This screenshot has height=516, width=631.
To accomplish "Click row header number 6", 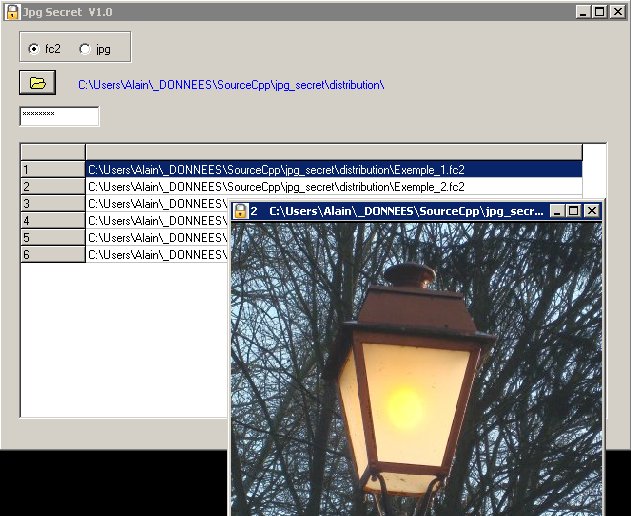I will tap(53, 254).
